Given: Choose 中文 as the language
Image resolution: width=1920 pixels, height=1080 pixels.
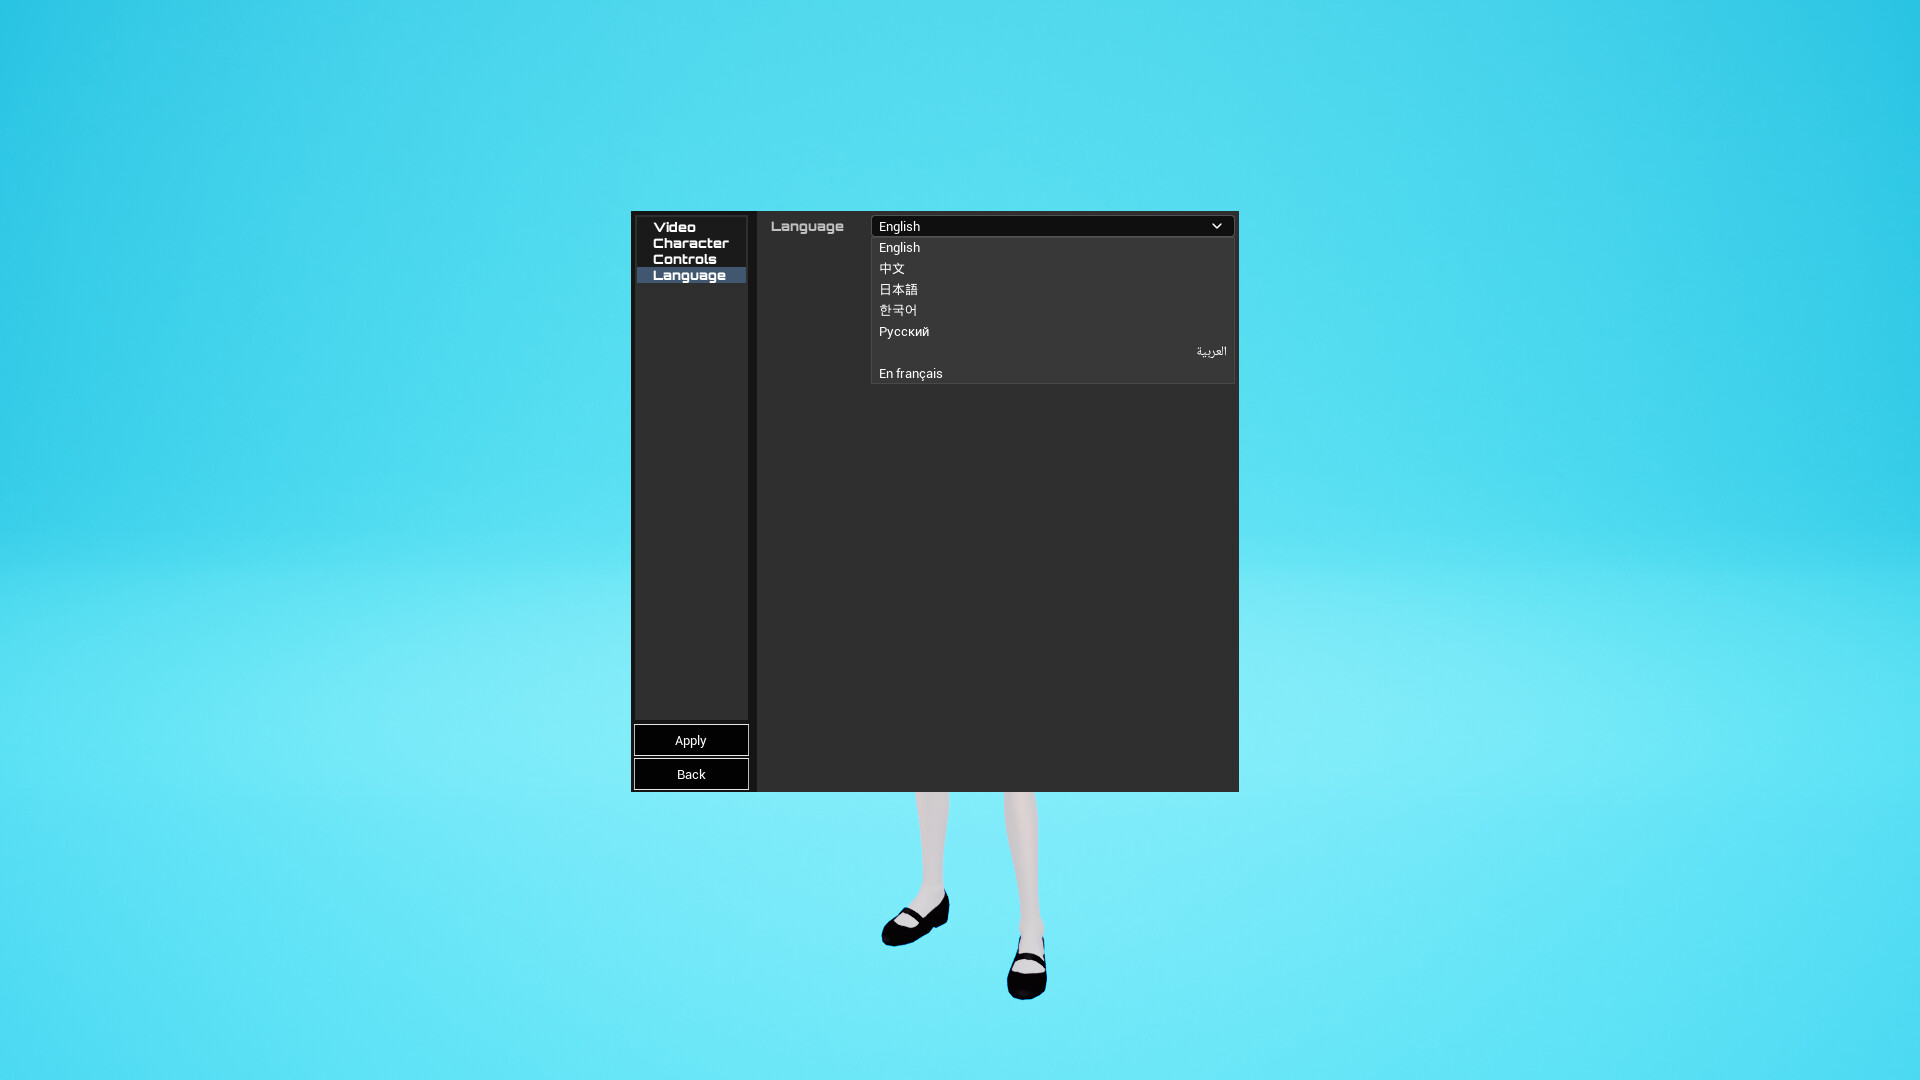Looking at the screenshot, I should (892, 268).
